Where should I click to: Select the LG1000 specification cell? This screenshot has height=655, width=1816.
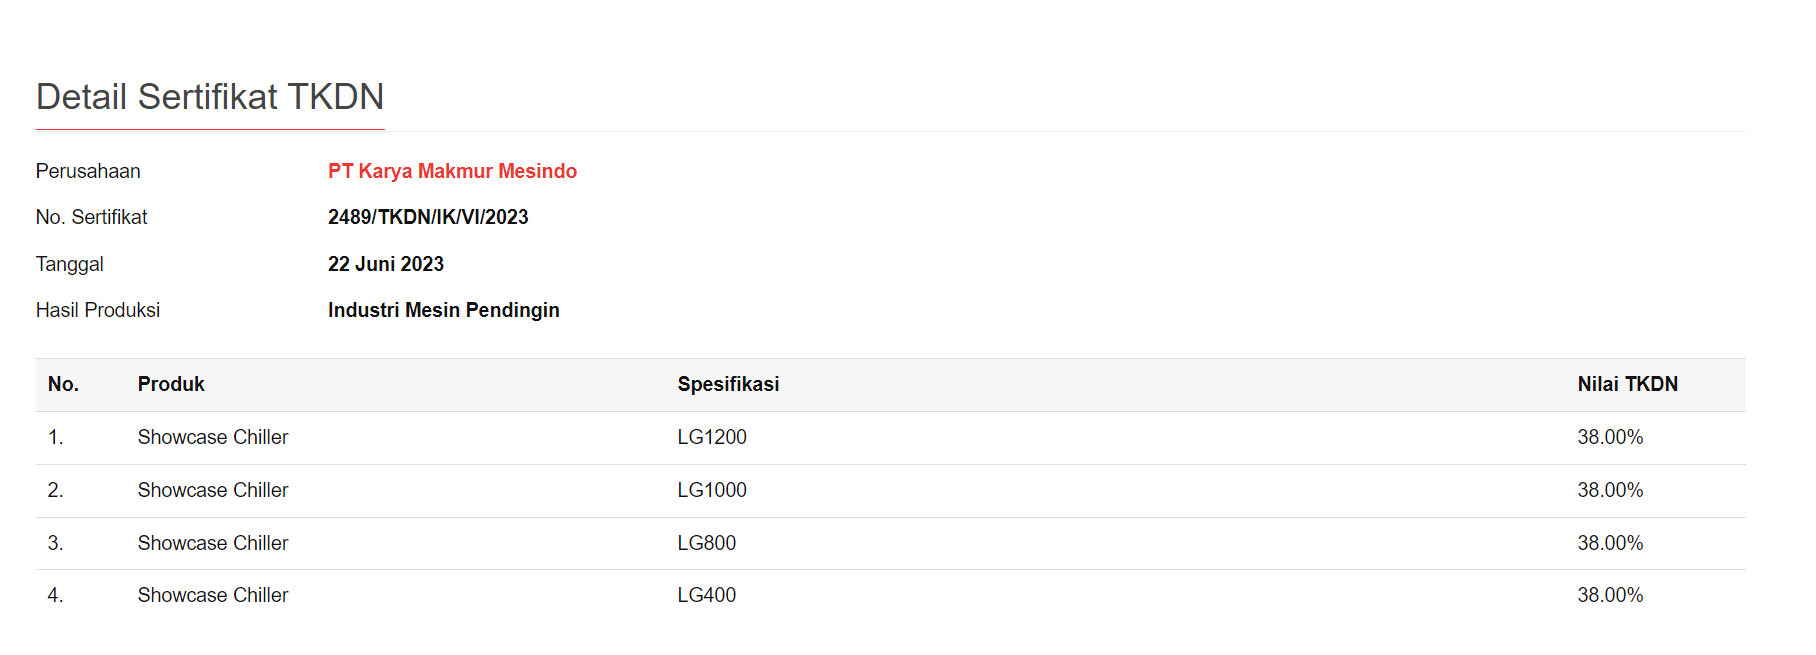click(x=712, y=490)
